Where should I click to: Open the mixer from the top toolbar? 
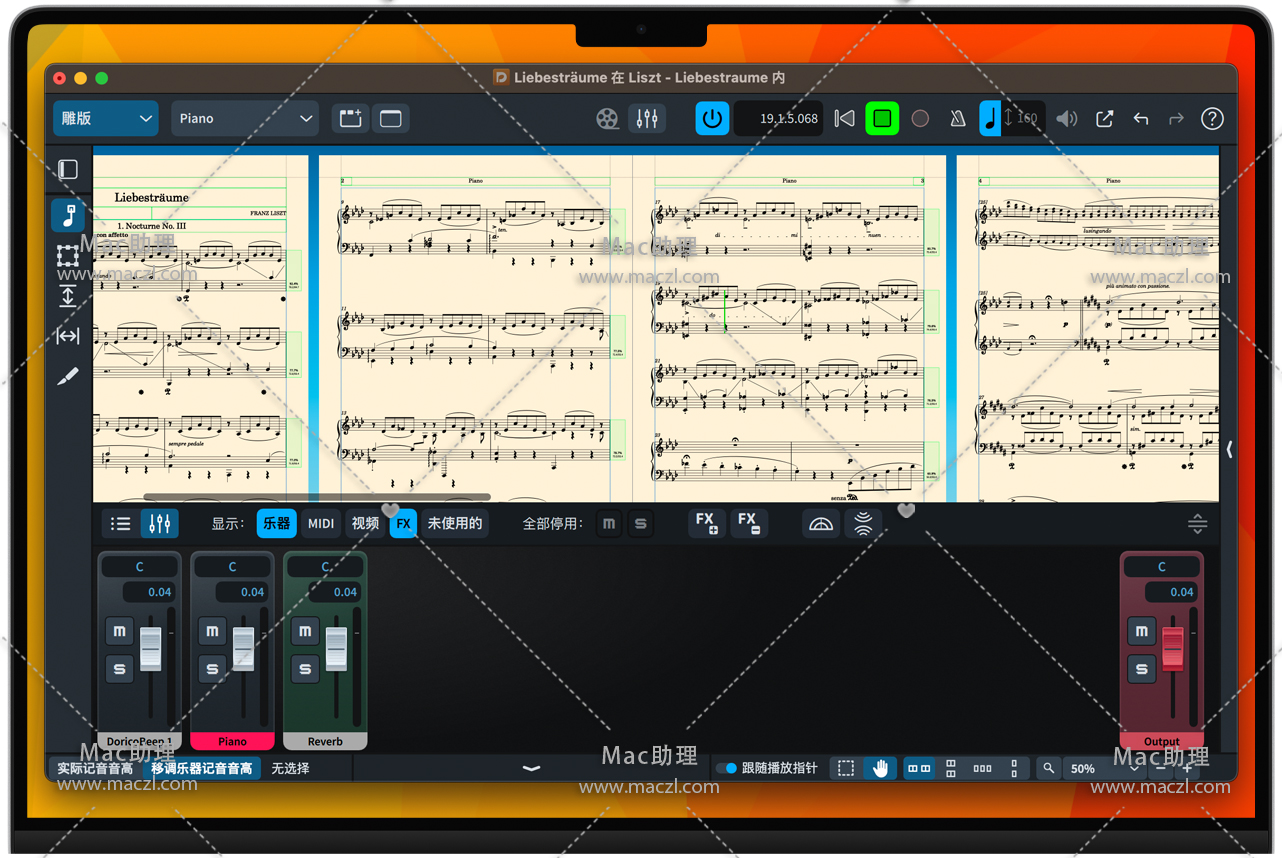tap(647, 119)
